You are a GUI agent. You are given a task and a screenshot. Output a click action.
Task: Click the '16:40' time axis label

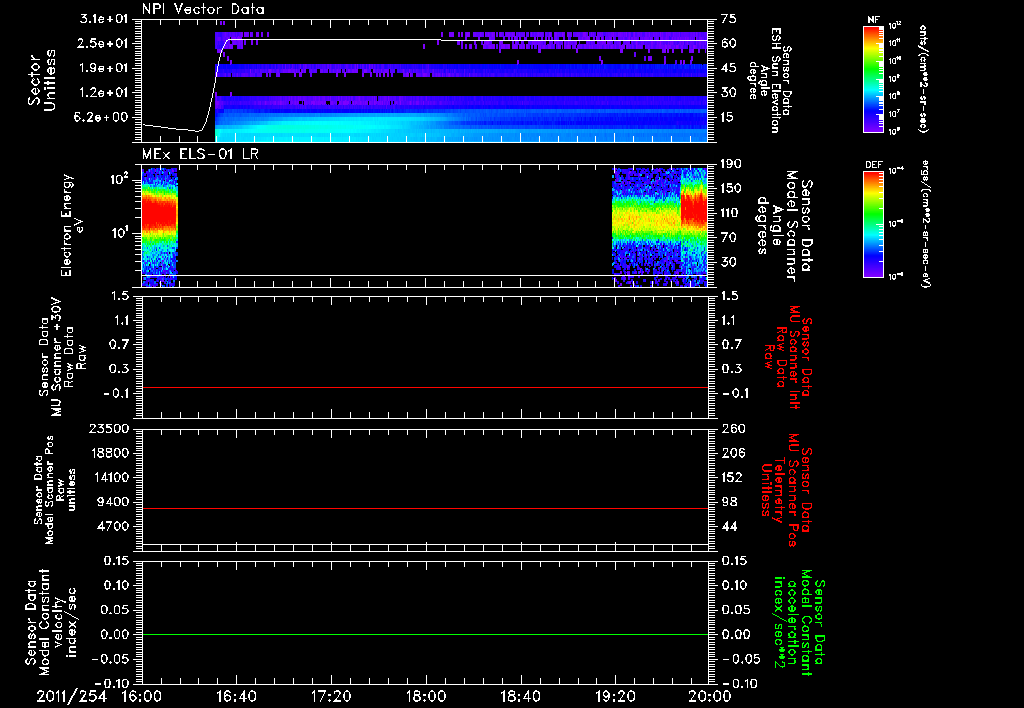coord(236,696)
